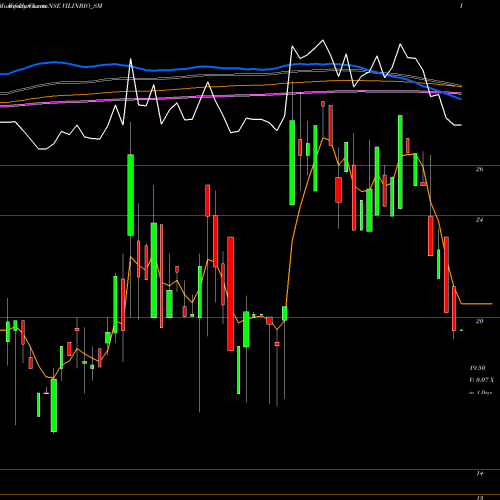Viewport: 500px width, 500px height.
Task: Click the NSE VILINBIO_SM chart title
Action: [x=76, y=6]
